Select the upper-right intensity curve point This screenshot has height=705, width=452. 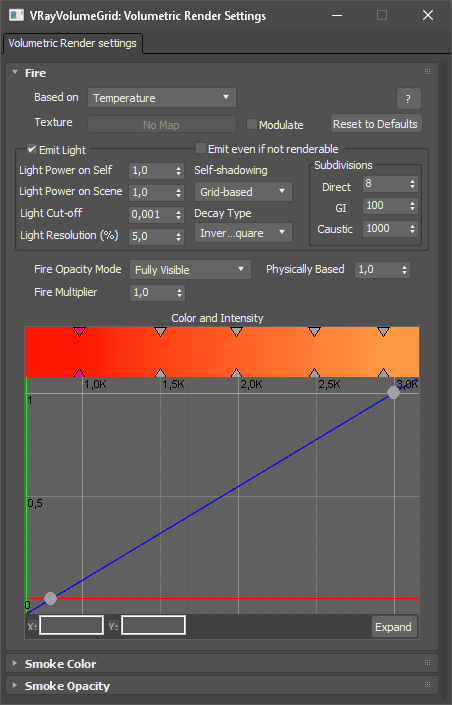(x=393, y=393)
